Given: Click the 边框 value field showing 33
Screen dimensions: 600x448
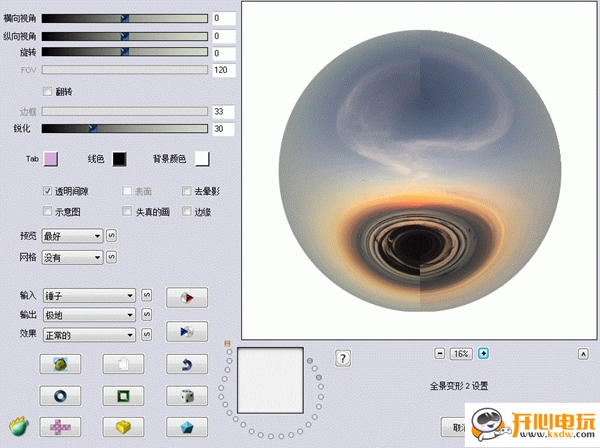Looking at the screenshot, I should 223,111.
